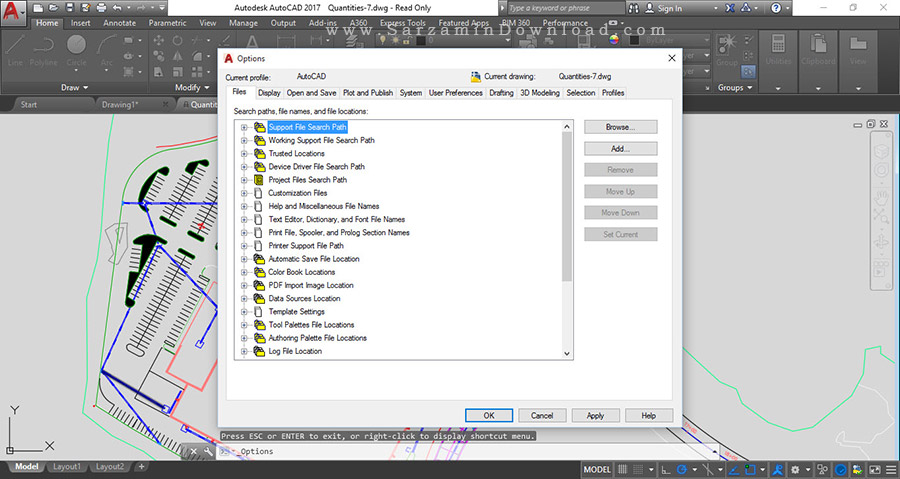900x479 pixels.
Task: Click the Save disk icon
Action: click(69, 8)
